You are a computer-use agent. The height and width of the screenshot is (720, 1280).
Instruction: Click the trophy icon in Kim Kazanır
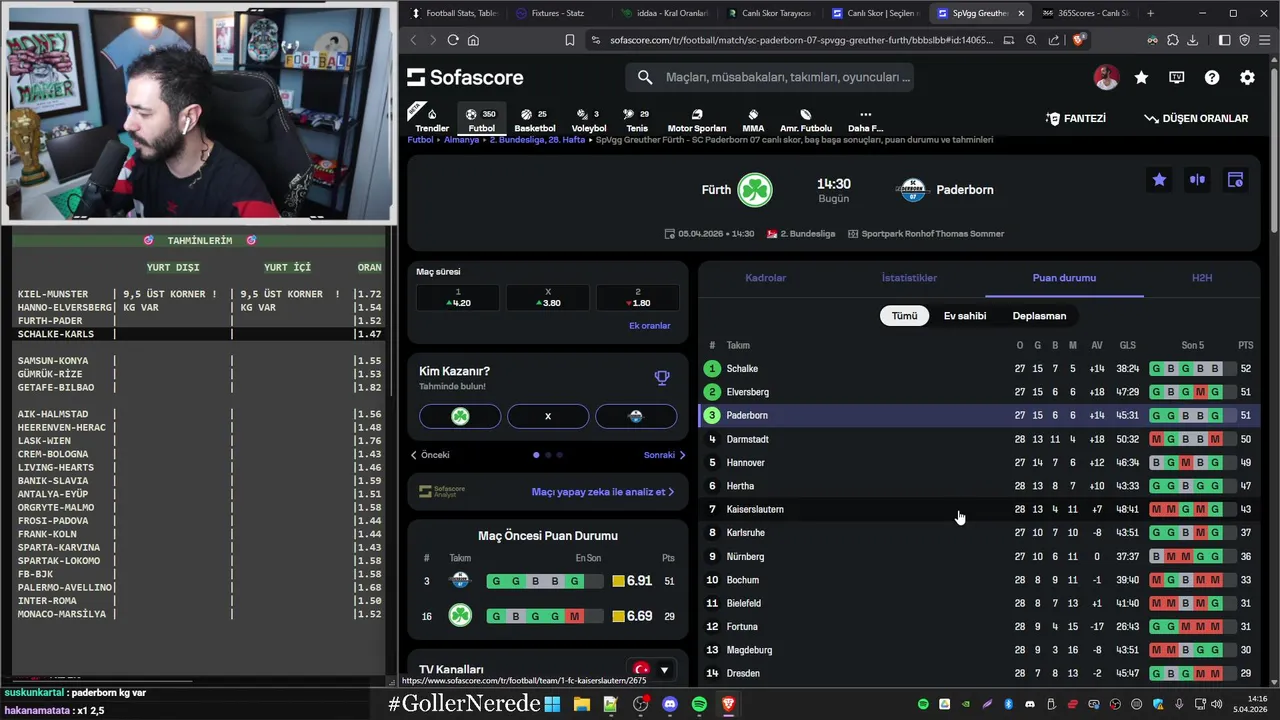[x=661, y=378]
